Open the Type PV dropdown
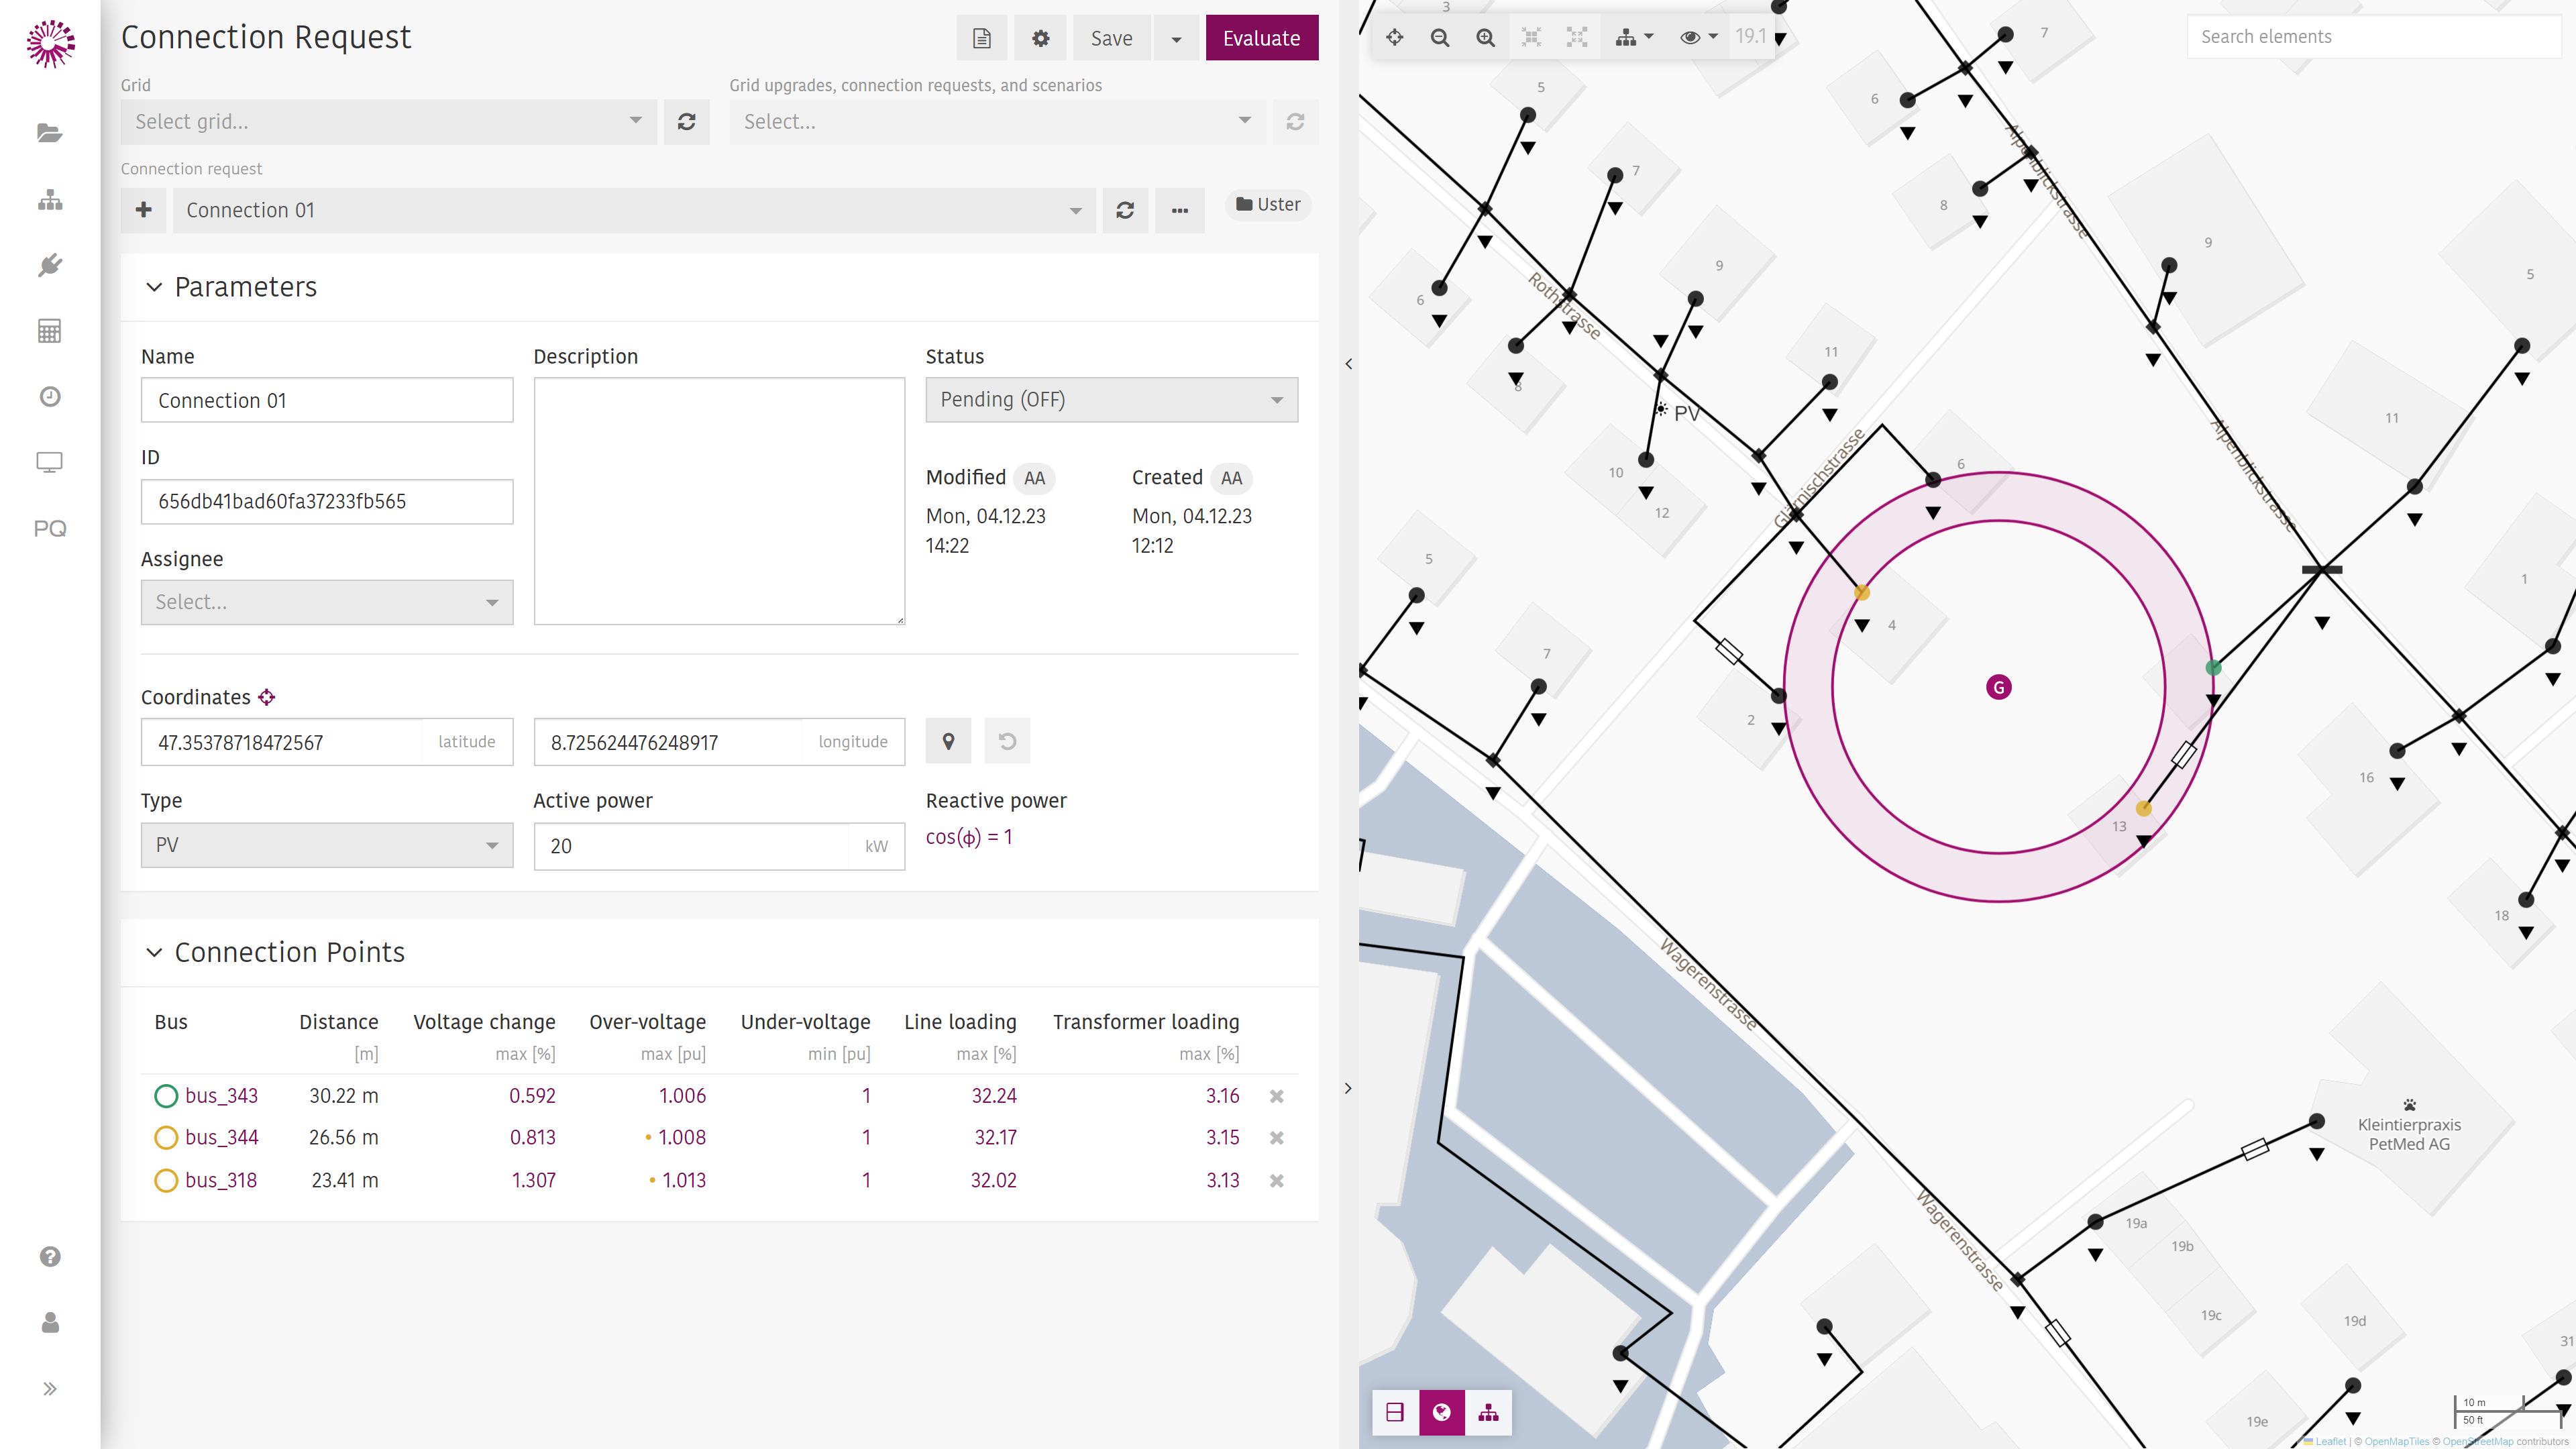The height and width of the screenshot is (1449, 2576). (327, 845)
